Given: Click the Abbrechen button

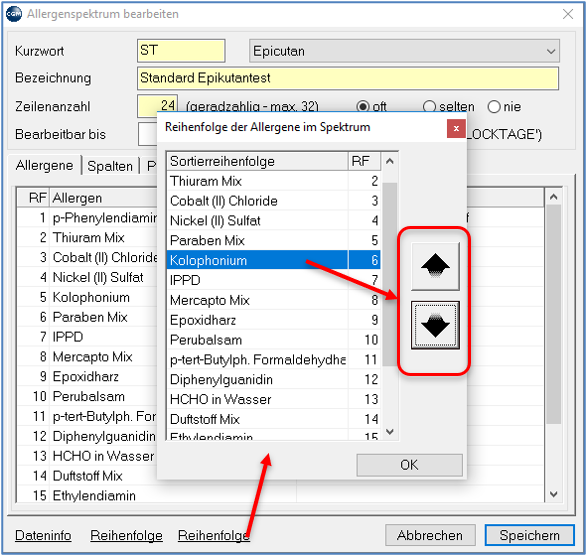Looking at the screenshot, I should (430, 535).
